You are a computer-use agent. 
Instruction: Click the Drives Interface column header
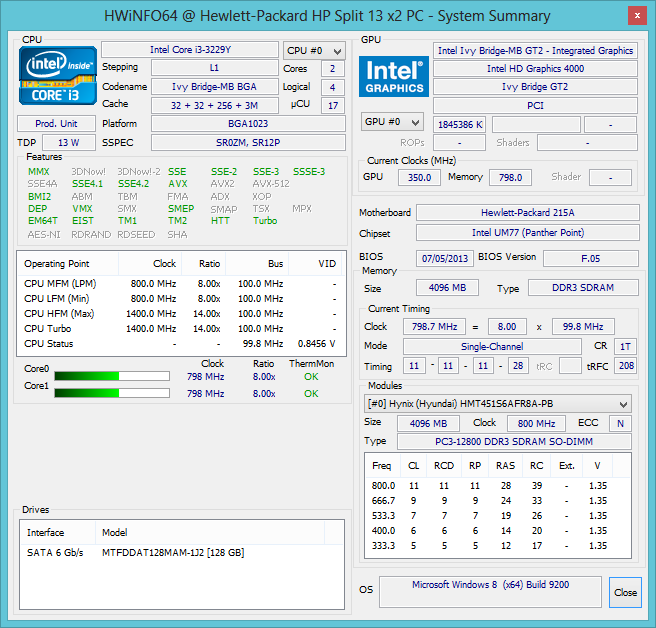pos(58,532)
